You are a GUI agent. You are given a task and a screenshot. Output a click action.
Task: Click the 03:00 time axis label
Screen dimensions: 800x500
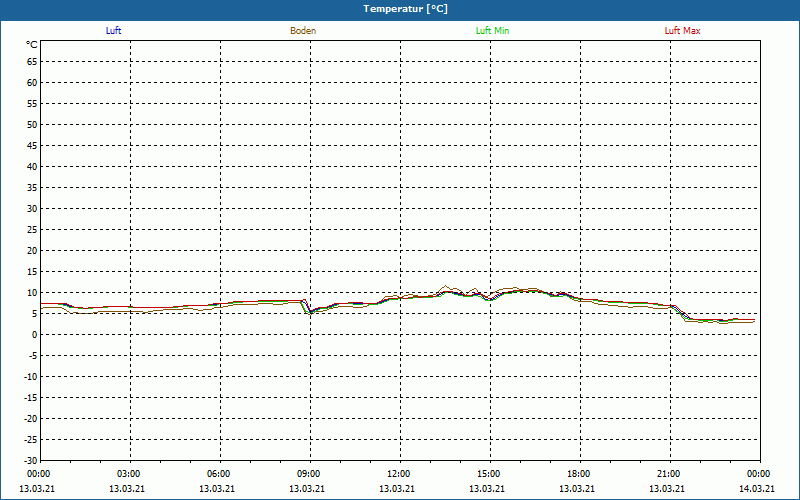(129, 474)
